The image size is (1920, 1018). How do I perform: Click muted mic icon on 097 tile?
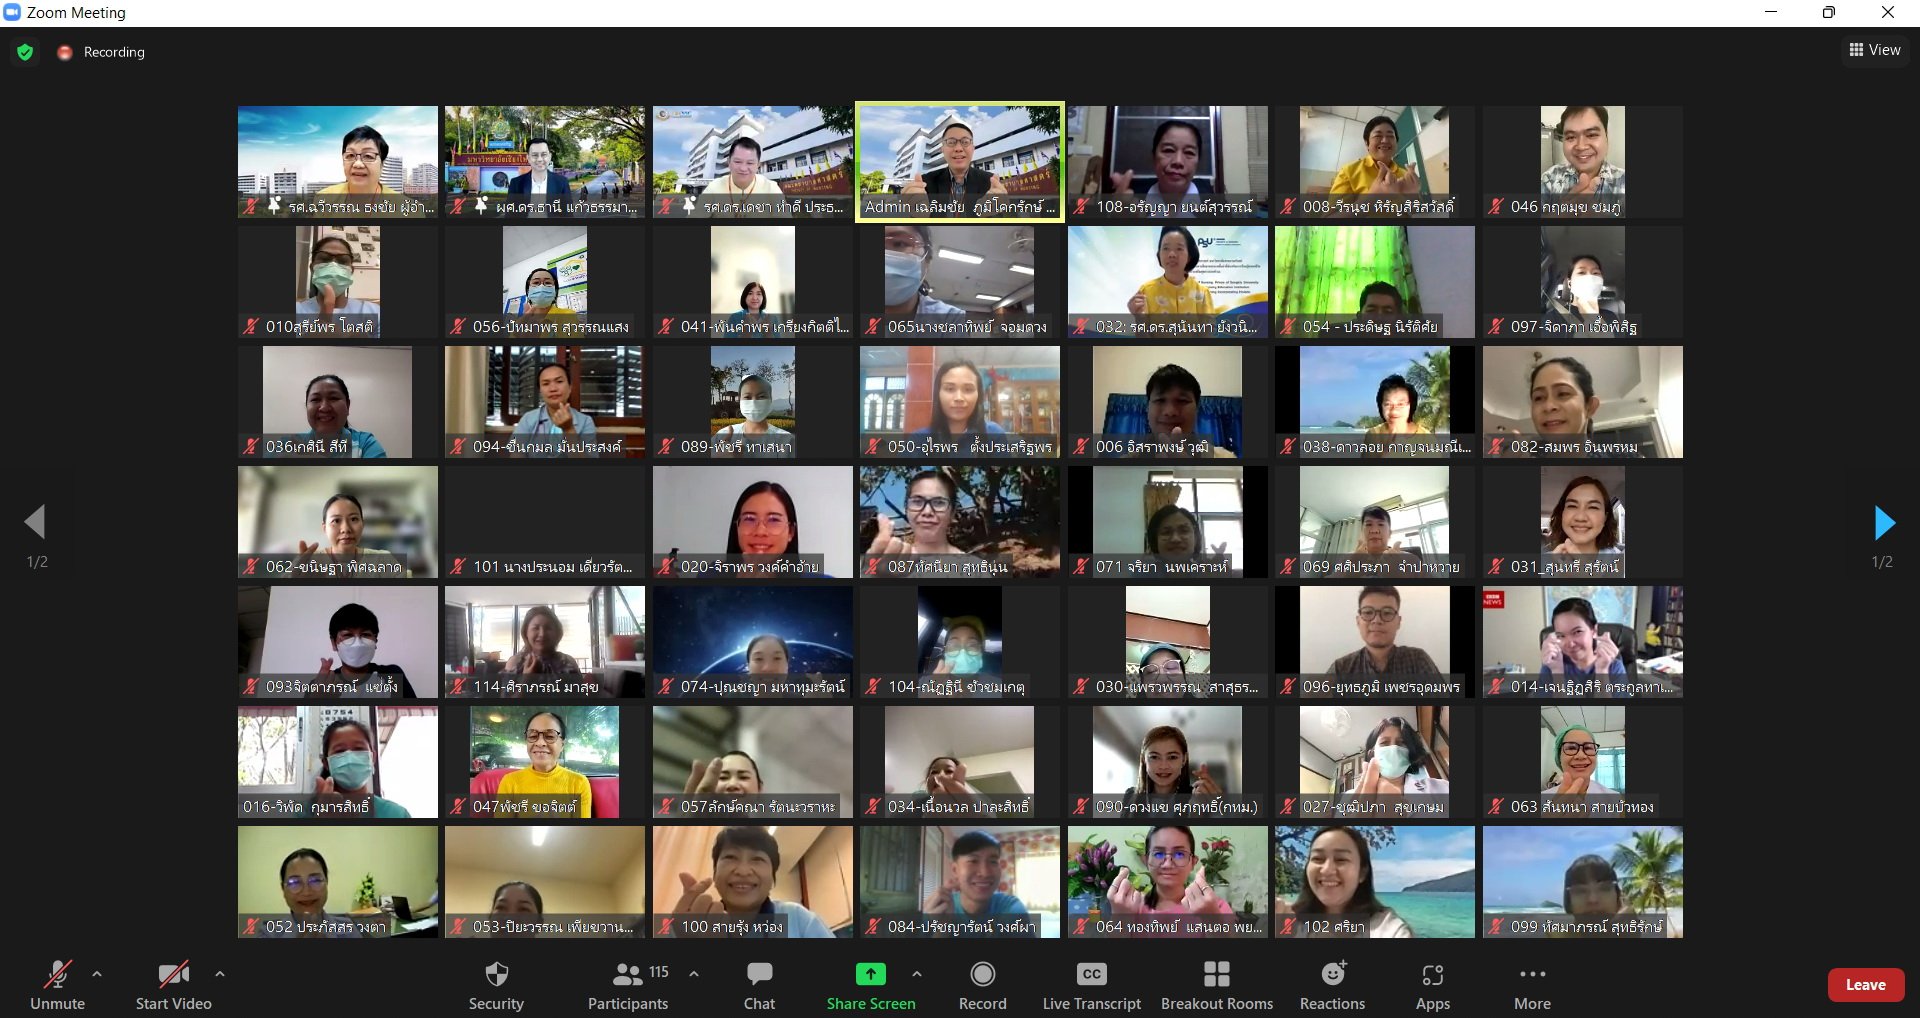(1496, 327)
